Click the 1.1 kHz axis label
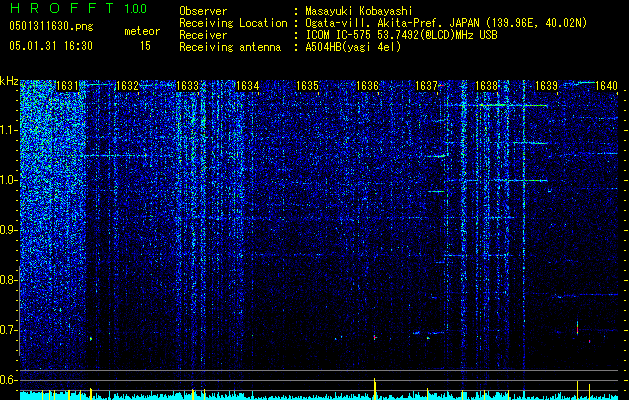This screenshot has height=400, width=629. tap(9, 130)
